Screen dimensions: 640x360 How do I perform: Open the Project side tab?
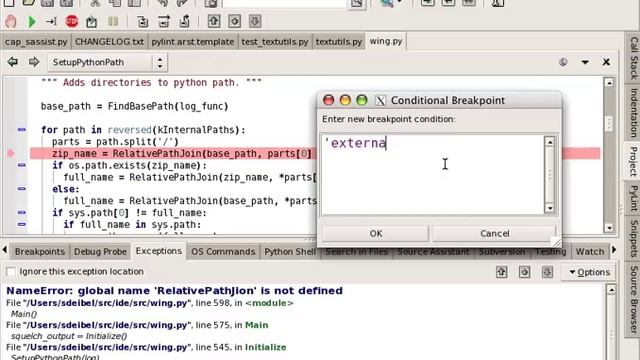633,161
